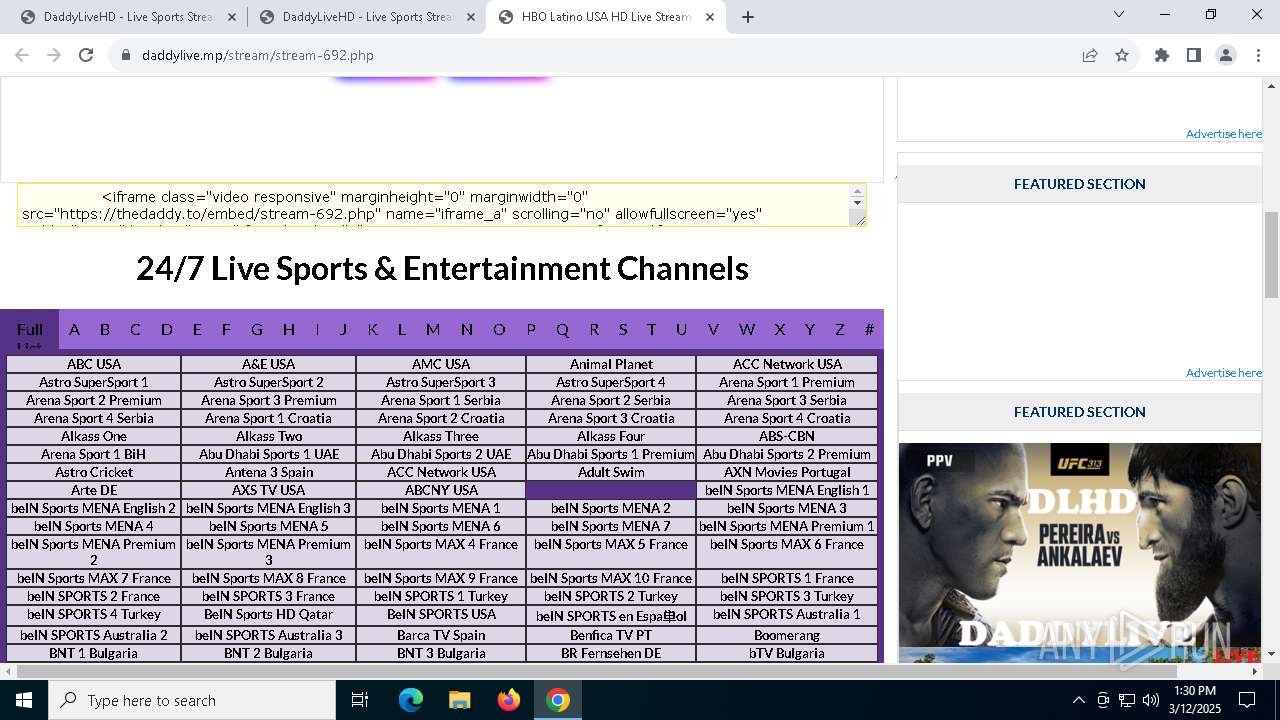Open the ABS-CBN channel
Image resolution: width=1280 pixels, height=720 pixels.
(x=787, y=436)
